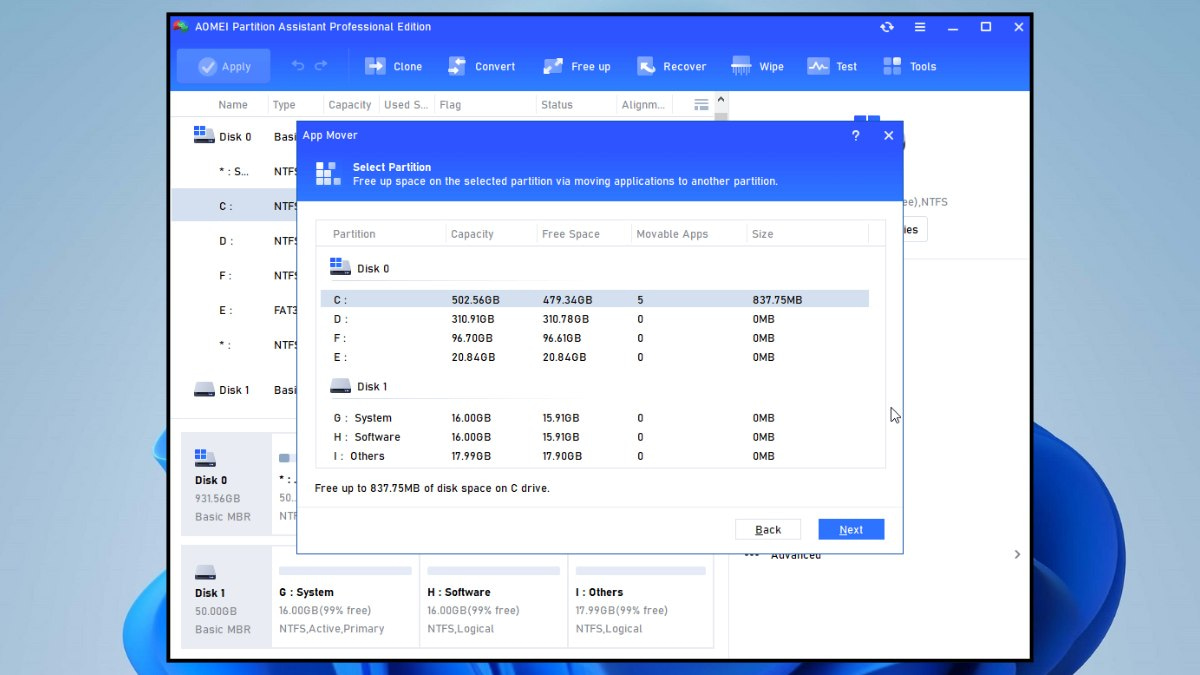This screenshot has width=1200, height=675.
Task: Click the refresh icon in title bar
Action: point(886,27)
